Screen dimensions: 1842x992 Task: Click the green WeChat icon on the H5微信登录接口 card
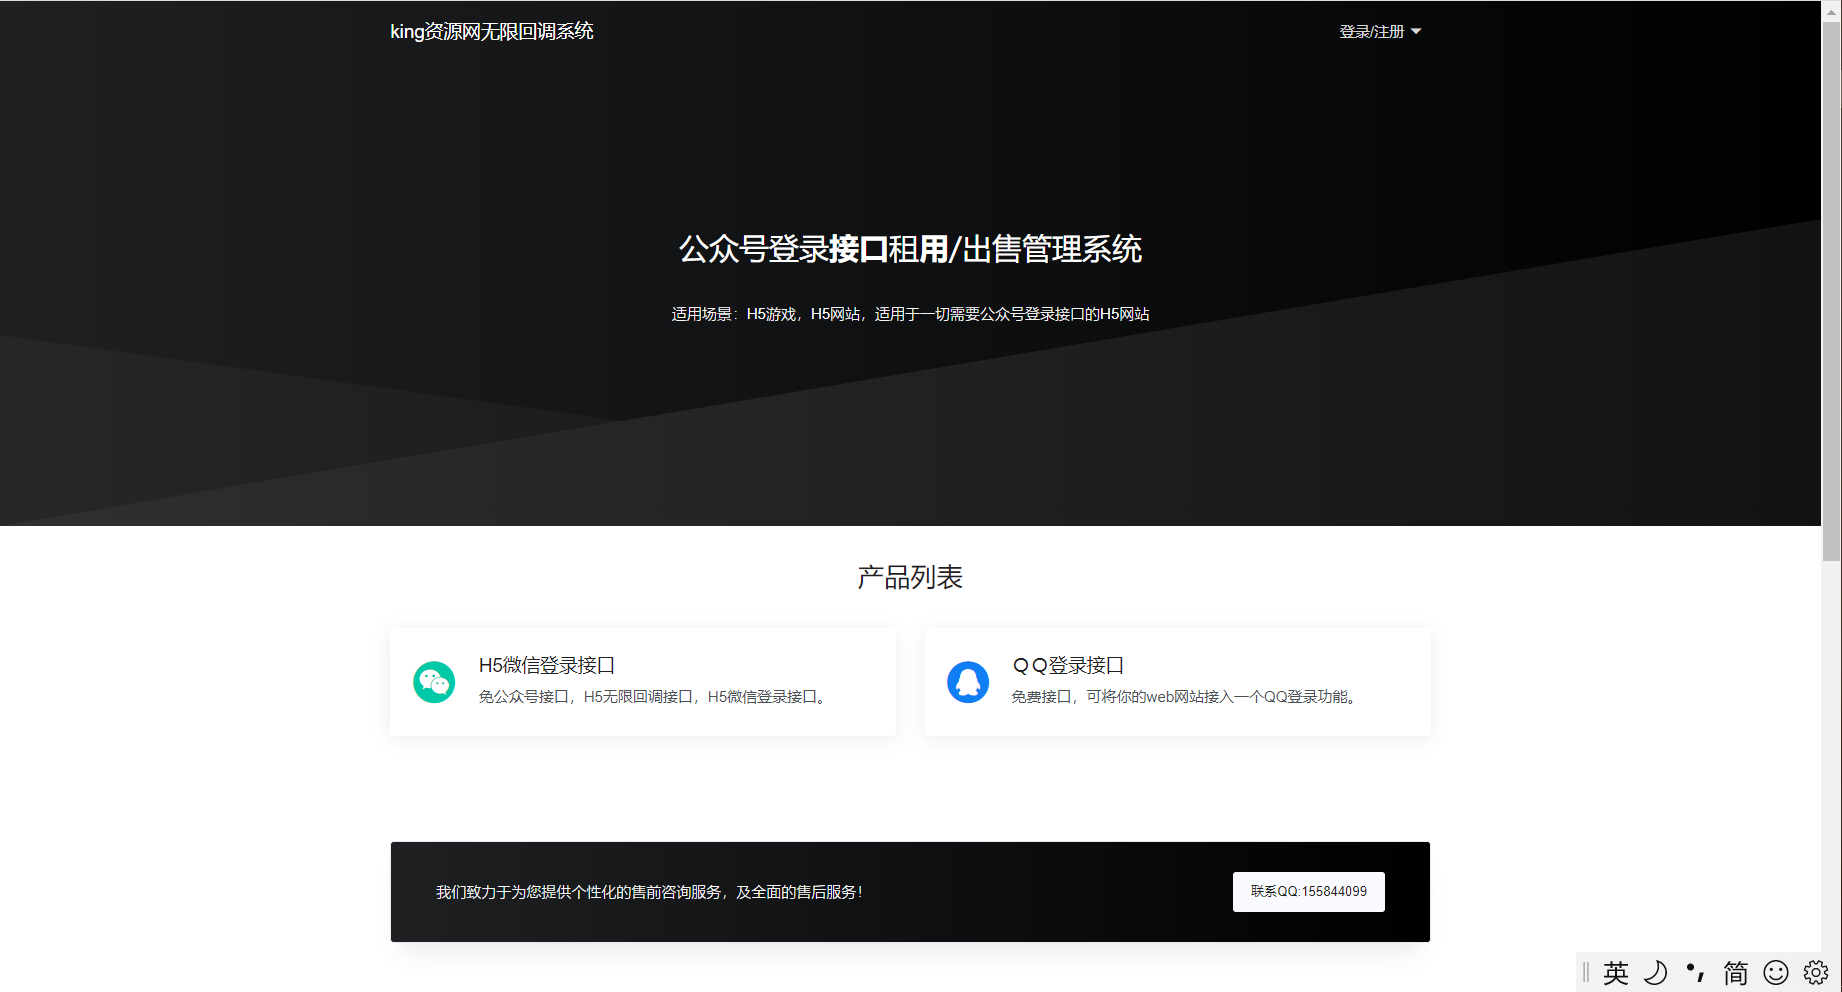coord(434,681)
